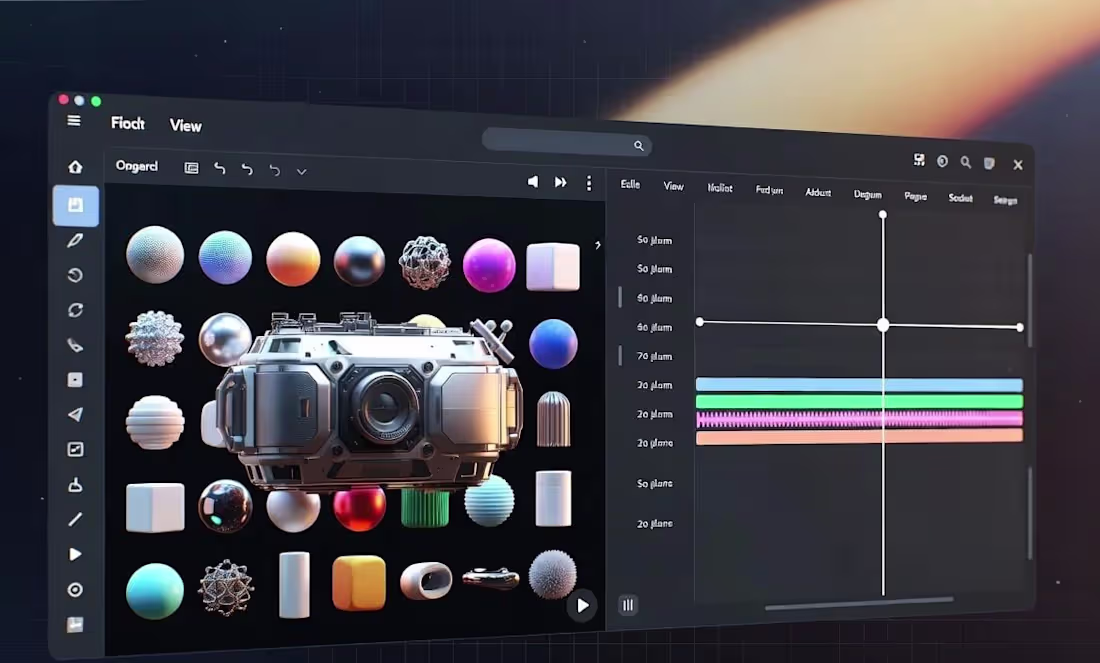Click the left endpoint of horizontal keyframe line
The image size is (1100, 663).
point(699,321)
